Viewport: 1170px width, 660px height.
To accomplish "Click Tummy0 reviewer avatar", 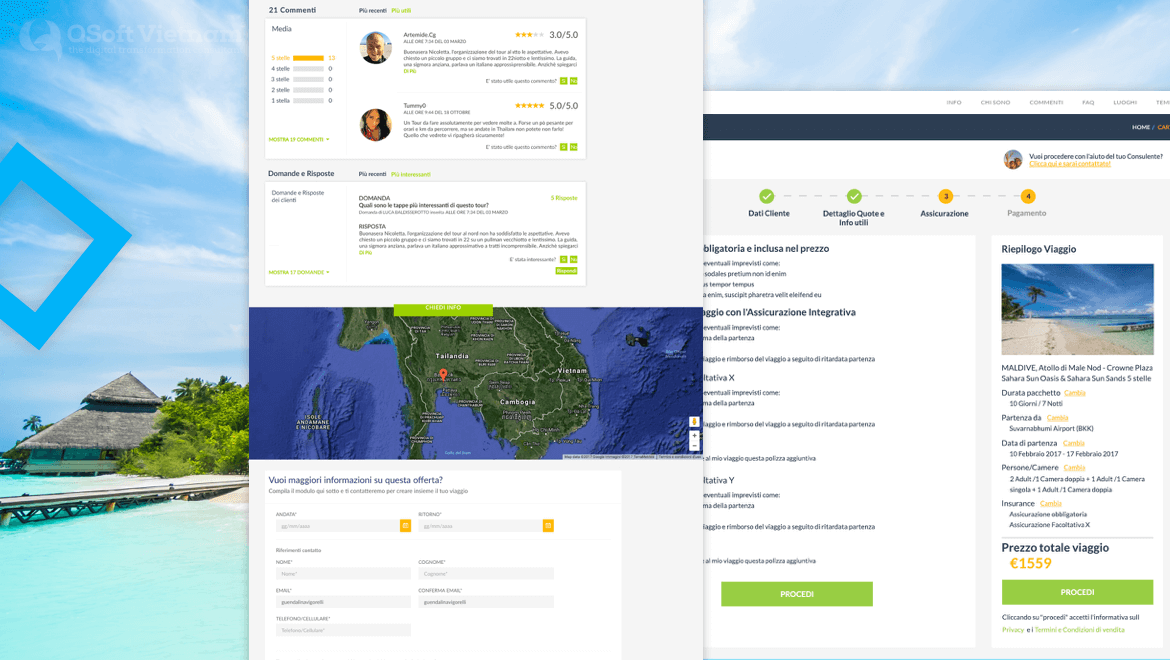I will coord(375,125).
